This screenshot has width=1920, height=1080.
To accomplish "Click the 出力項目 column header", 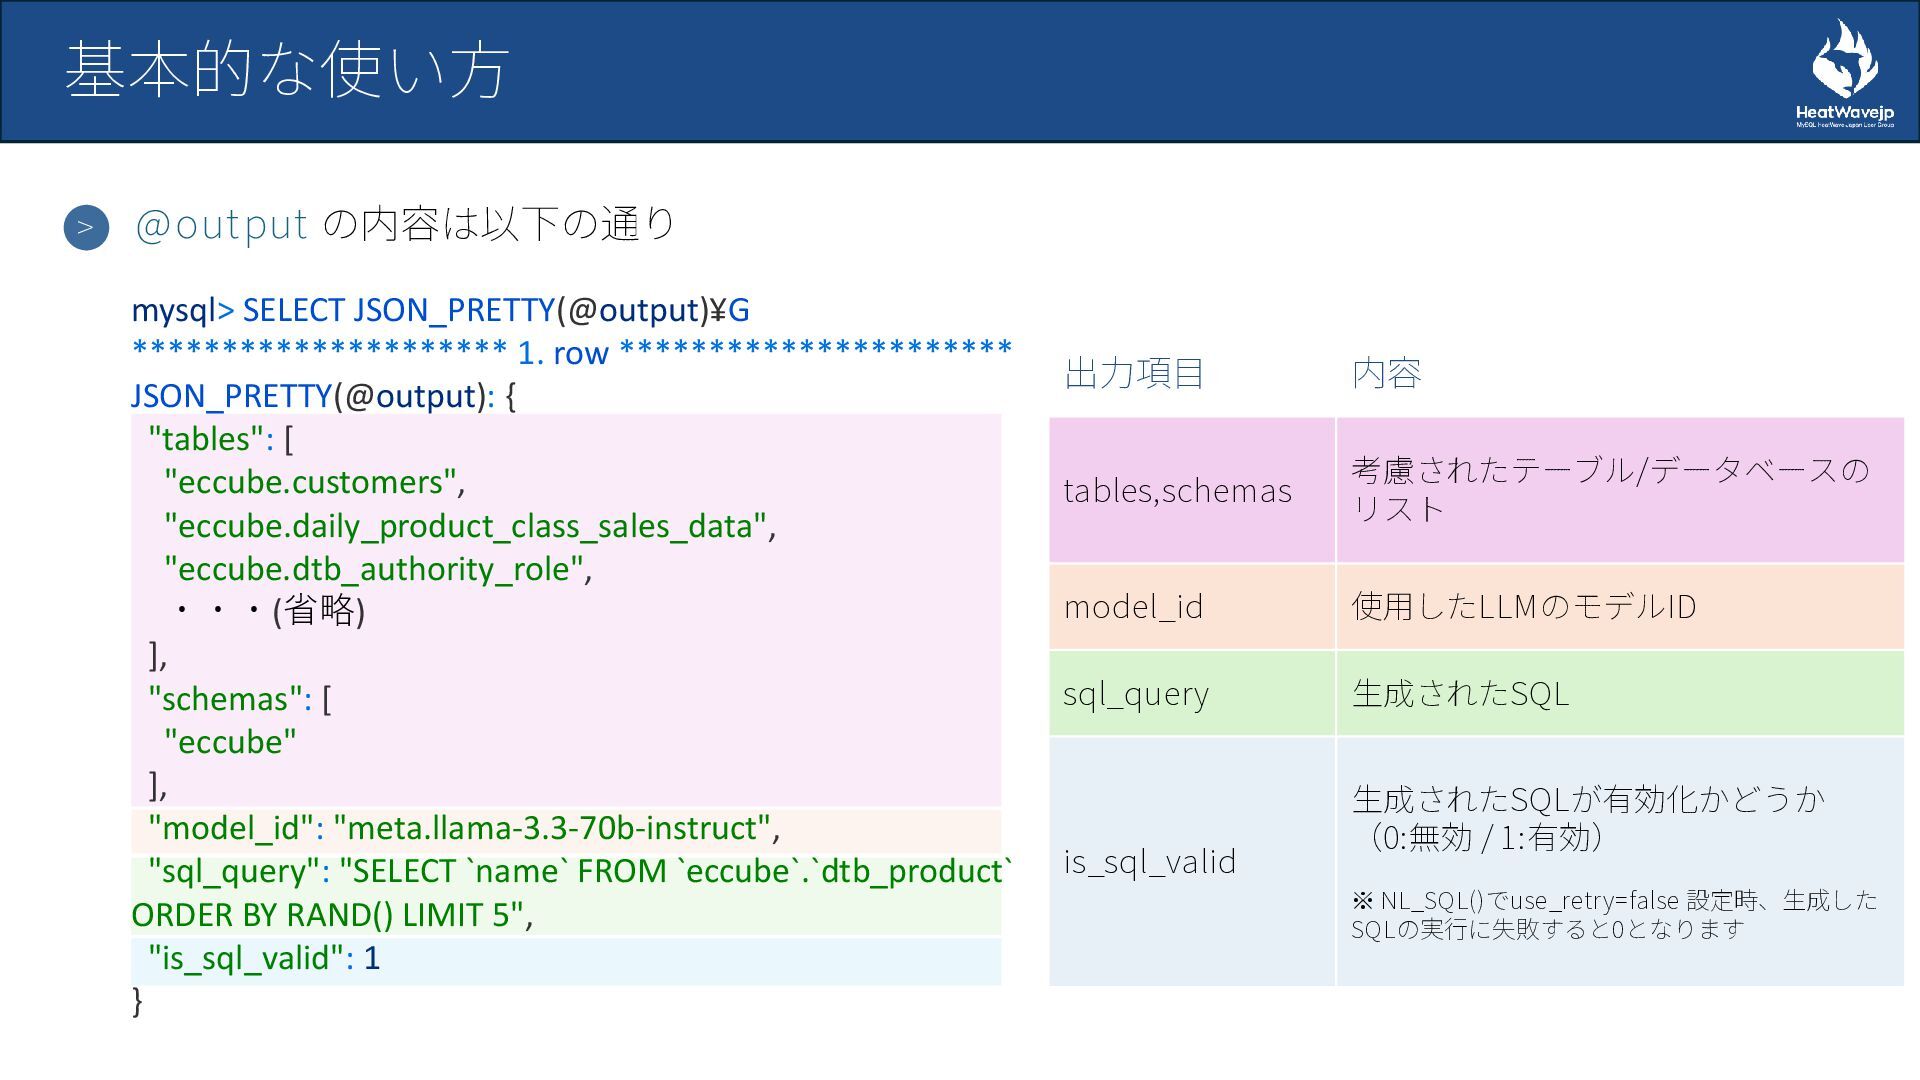I will pyautogui.click(x=1134, y=373).
